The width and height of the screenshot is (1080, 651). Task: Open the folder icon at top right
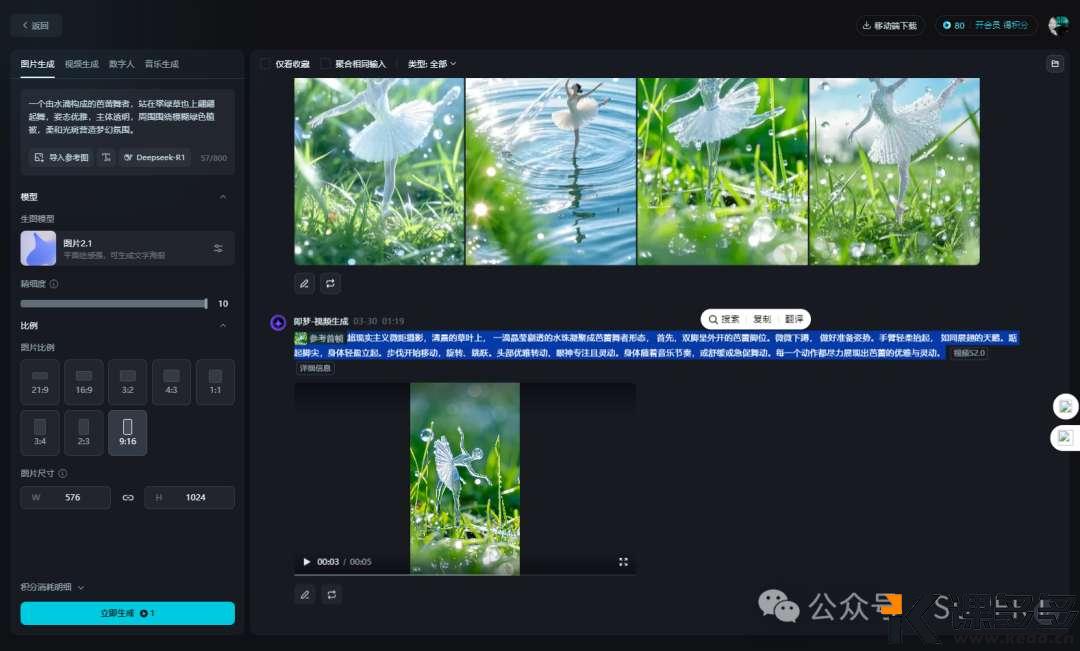pyautogui.click(x=1054, y=64)
